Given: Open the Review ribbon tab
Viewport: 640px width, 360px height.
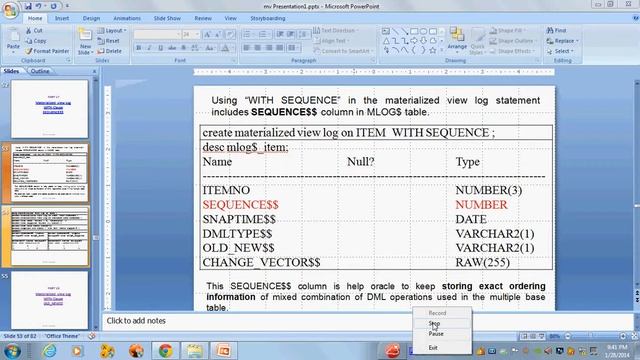Looking at the screenshot, I should tap(203, 18).
